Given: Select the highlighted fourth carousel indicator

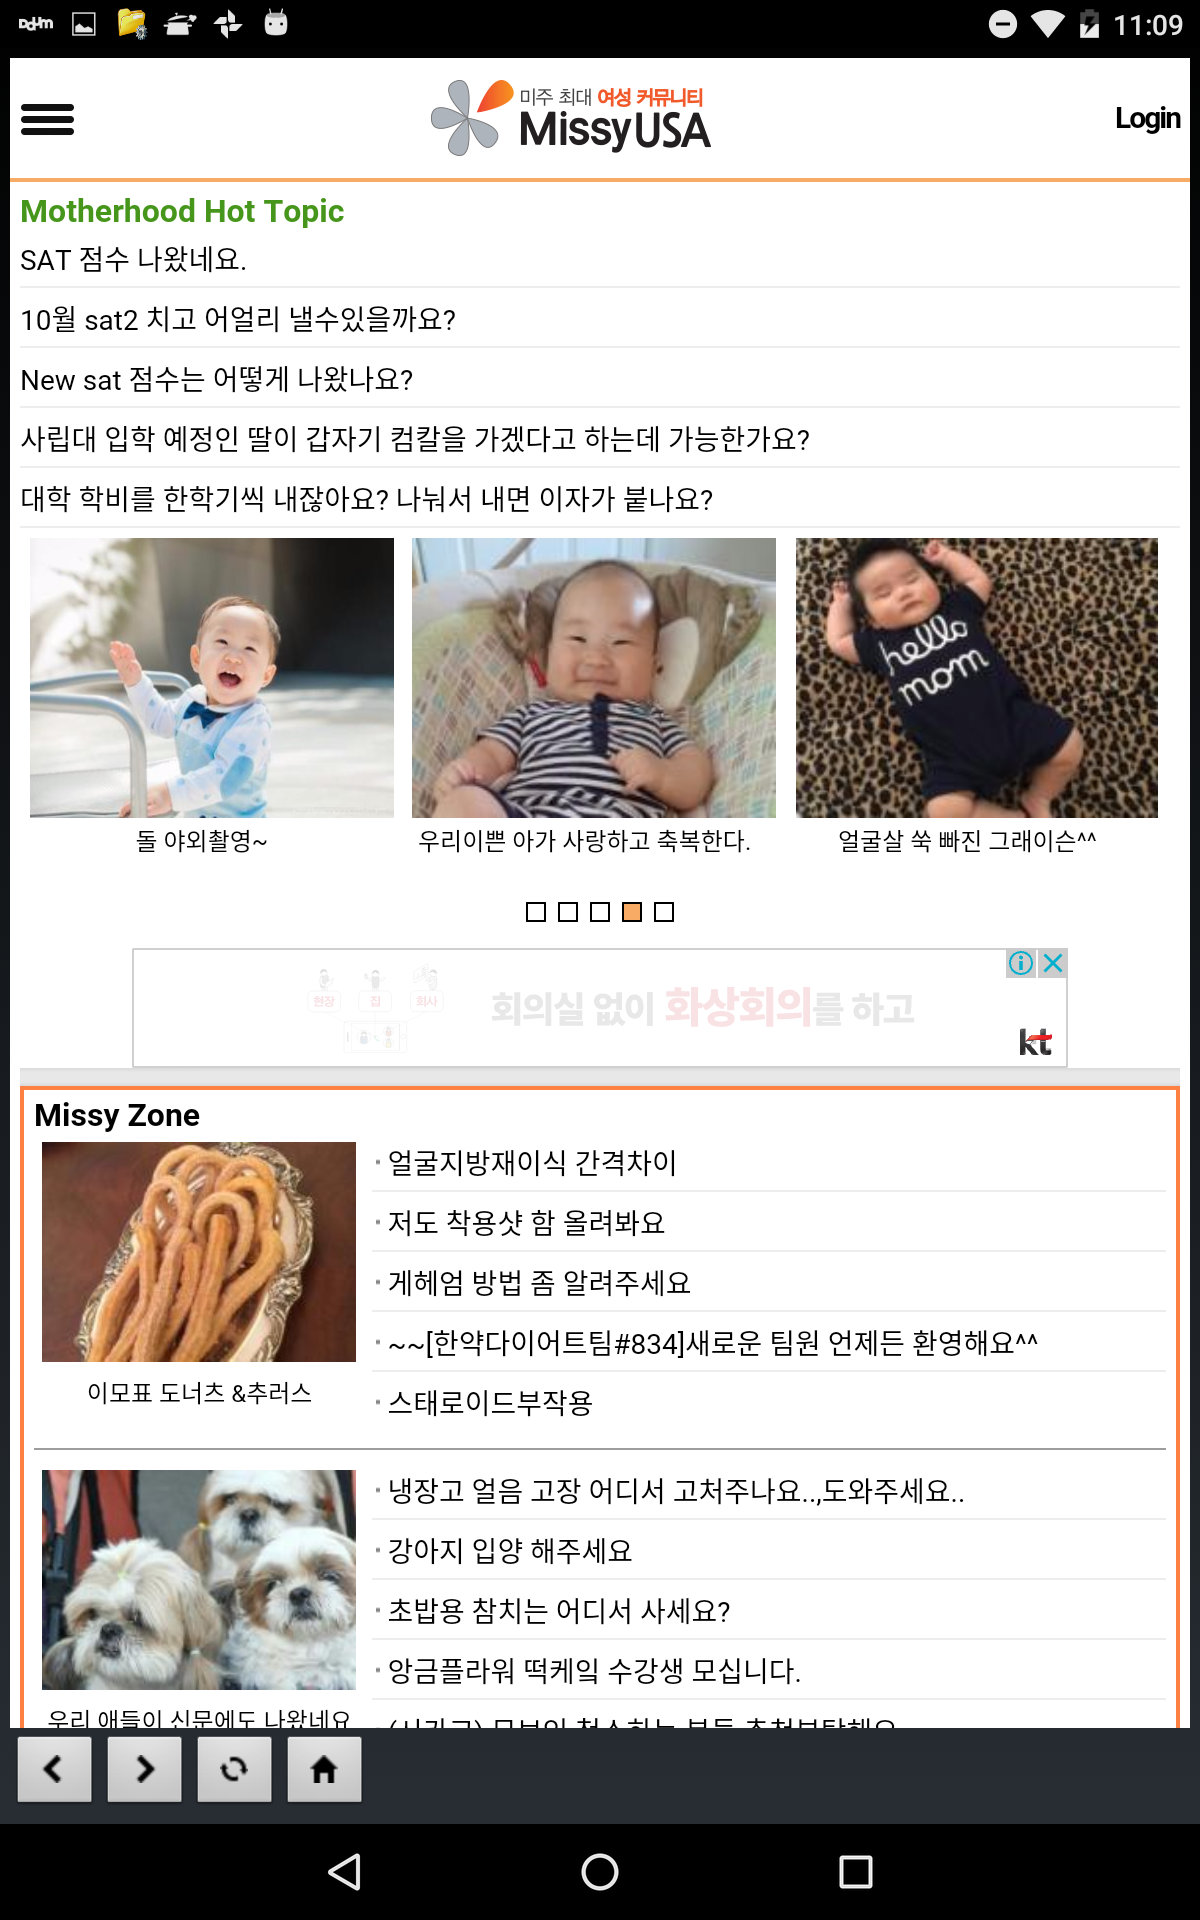Looking at the screenshot, I should (632, 912).
